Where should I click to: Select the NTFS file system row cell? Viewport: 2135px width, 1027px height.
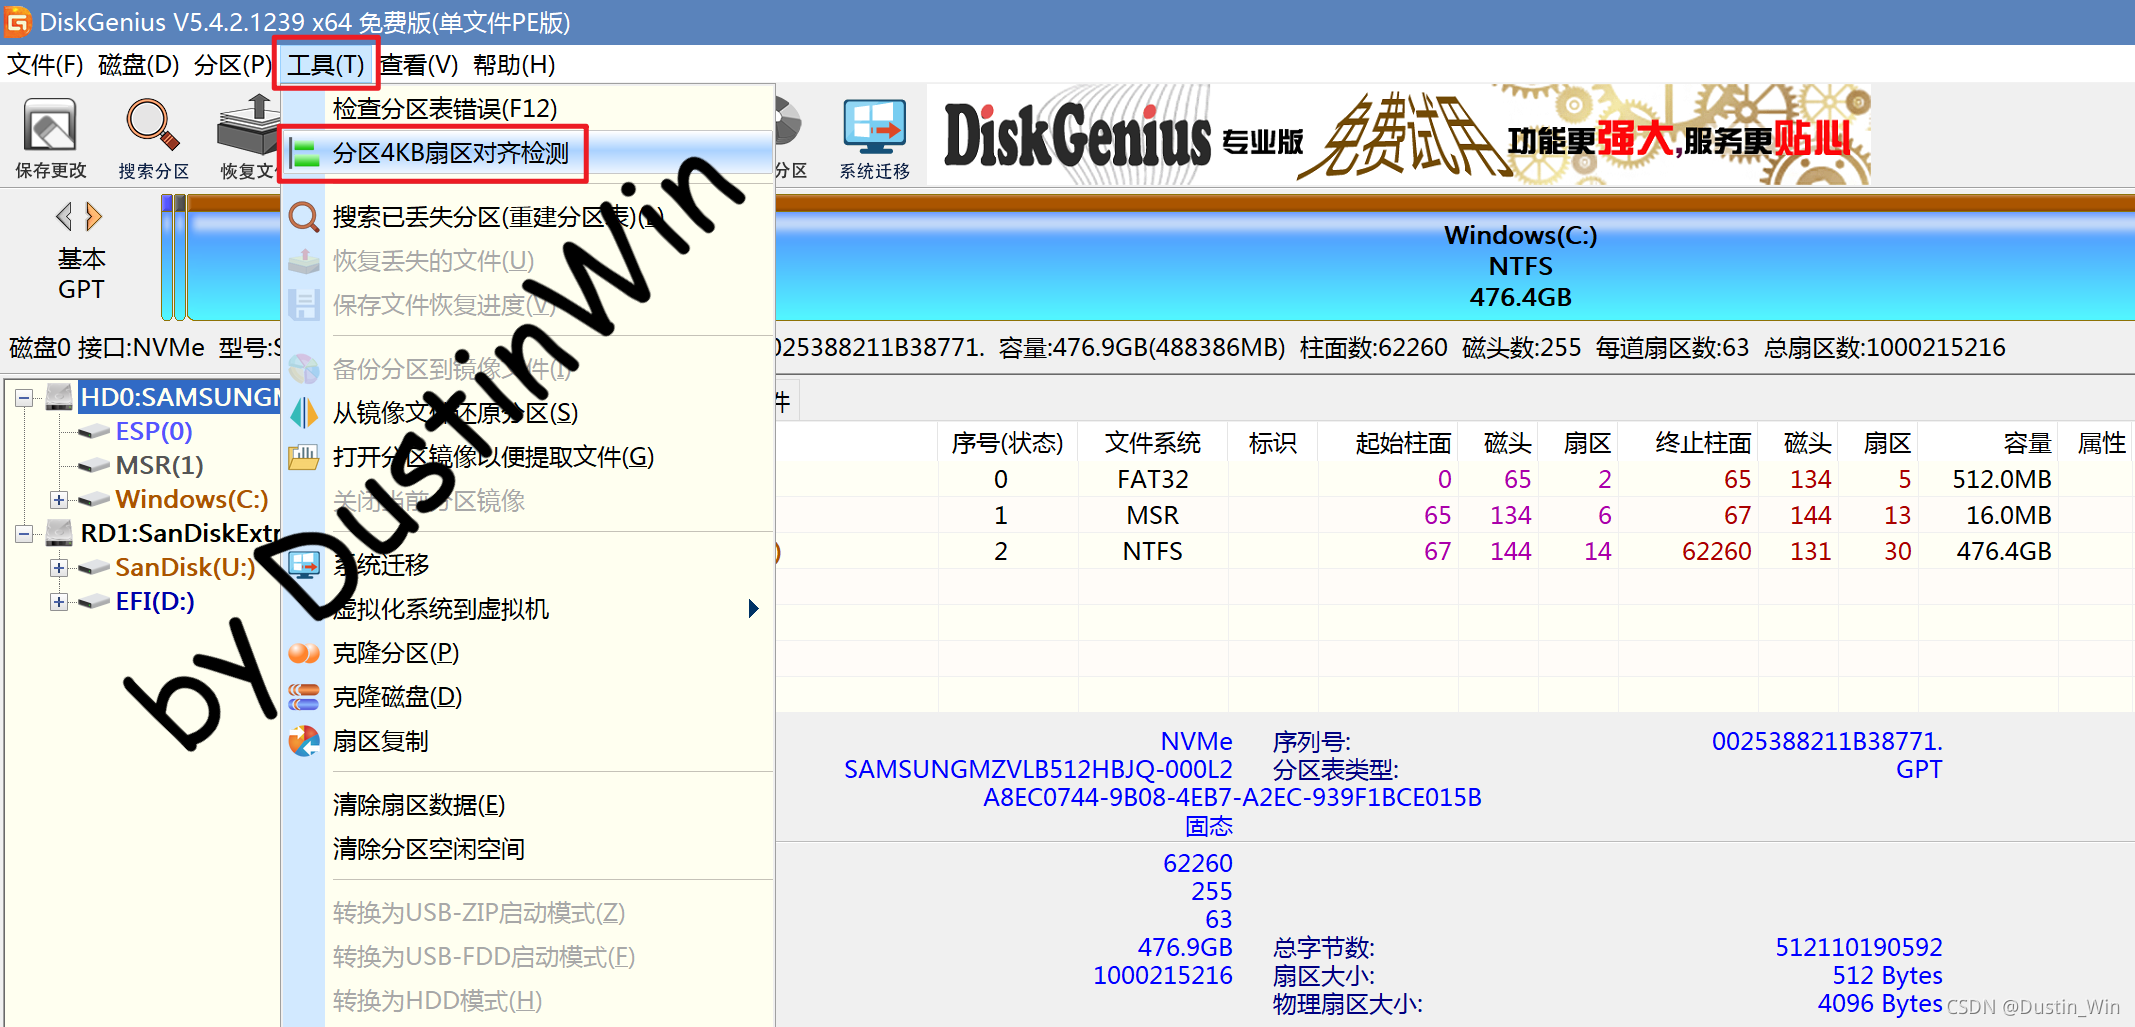(1152, 551)
